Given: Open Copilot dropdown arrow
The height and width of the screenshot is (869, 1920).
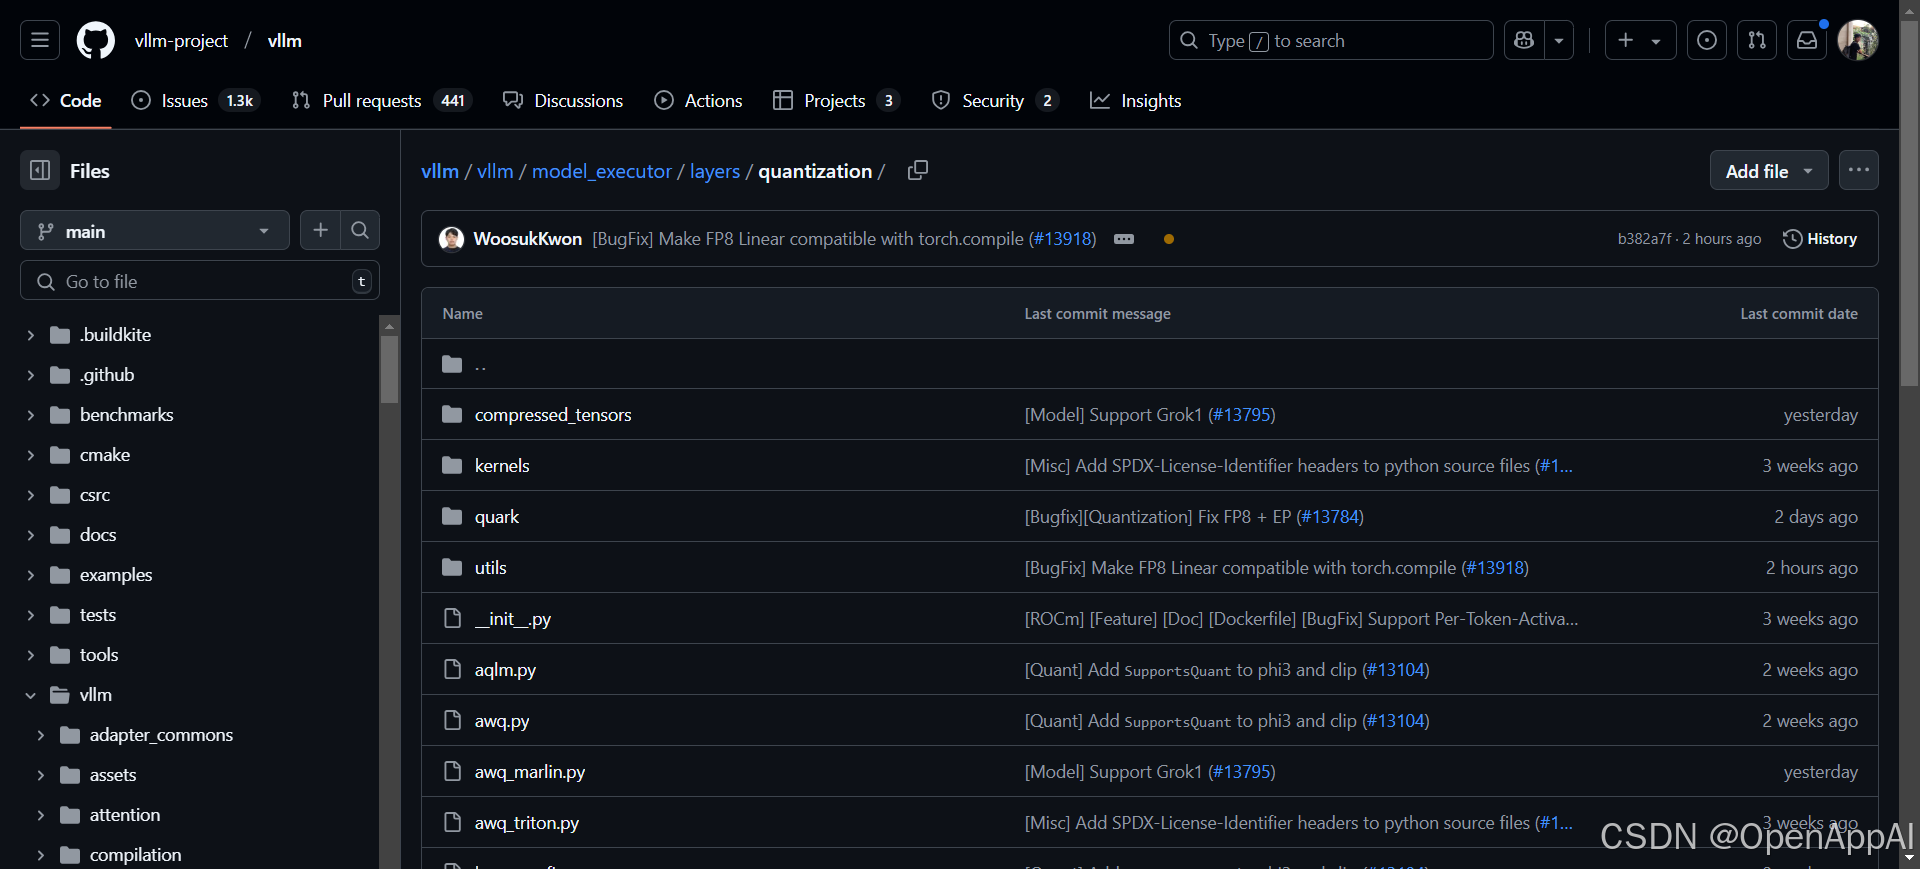Looking at the screenshot, I should [1559, 40].
